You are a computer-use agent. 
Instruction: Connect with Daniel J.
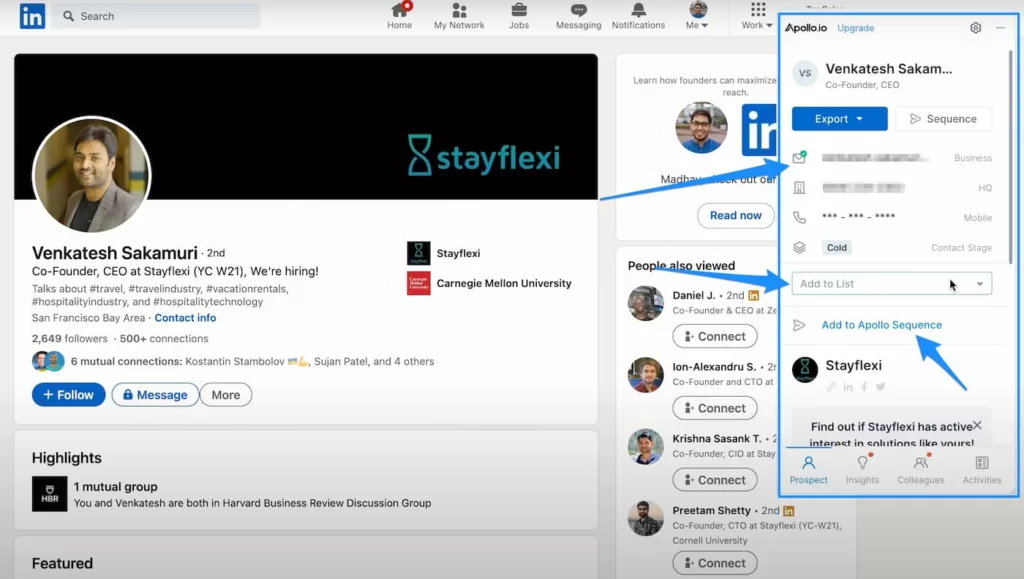coord(715,336)
